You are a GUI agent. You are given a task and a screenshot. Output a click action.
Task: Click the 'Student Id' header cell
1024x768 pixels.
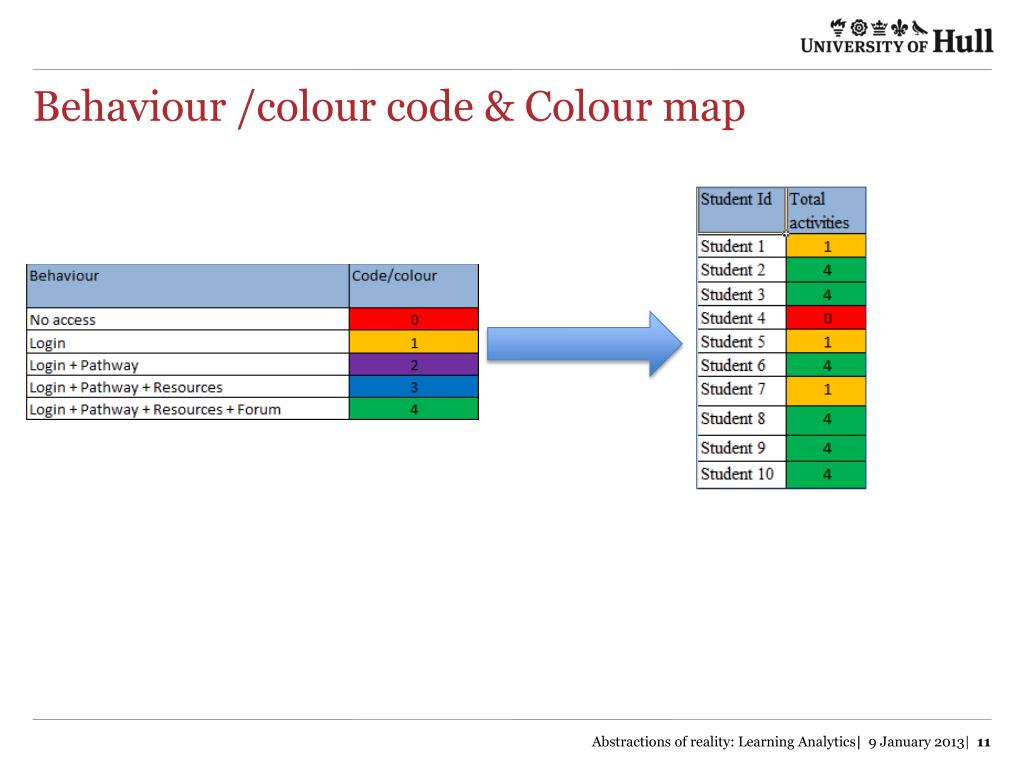[x=741, y=210]
